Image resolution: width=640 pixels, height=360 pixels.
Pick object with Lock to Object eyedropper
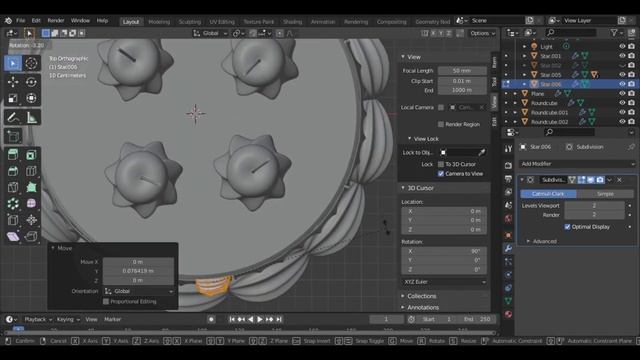482,152
